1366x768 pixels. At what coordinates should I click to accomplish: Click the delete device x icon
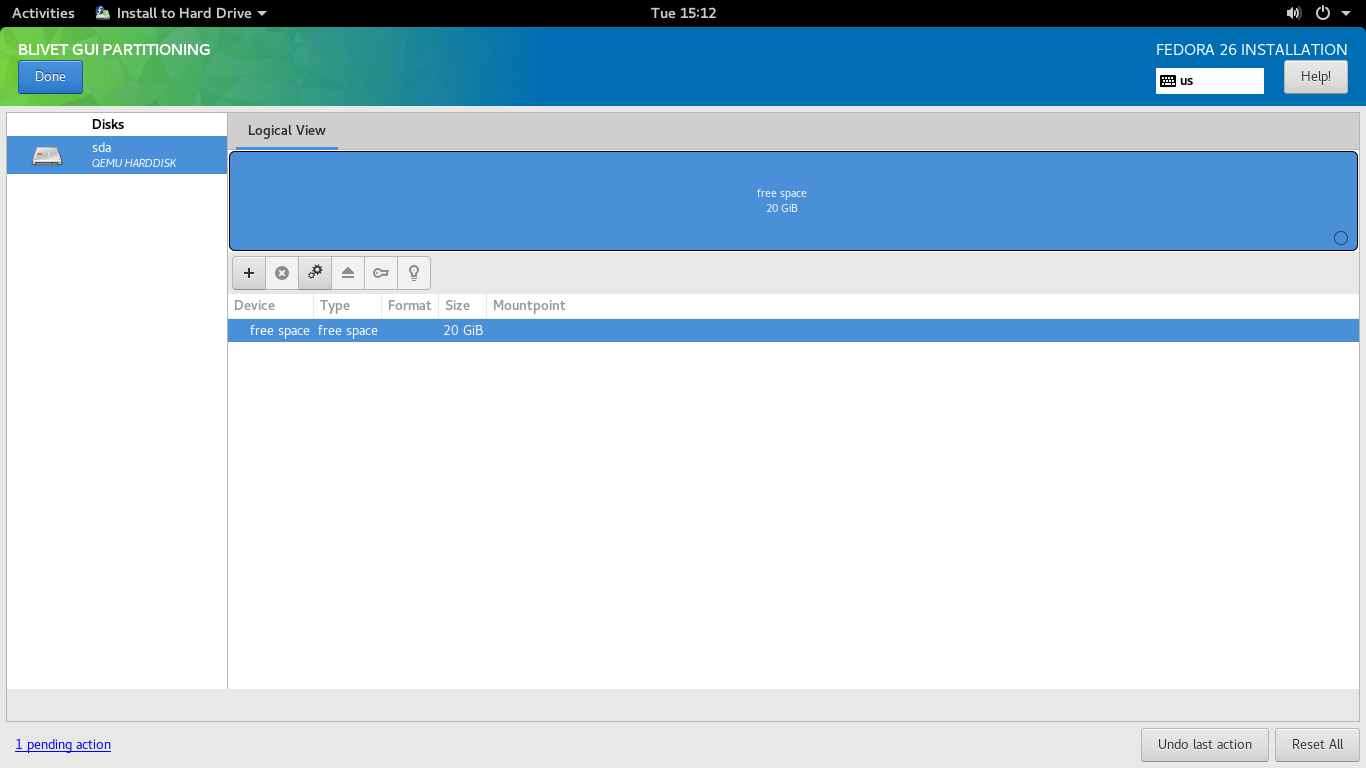pyautogui.click(x=282, y=273)
